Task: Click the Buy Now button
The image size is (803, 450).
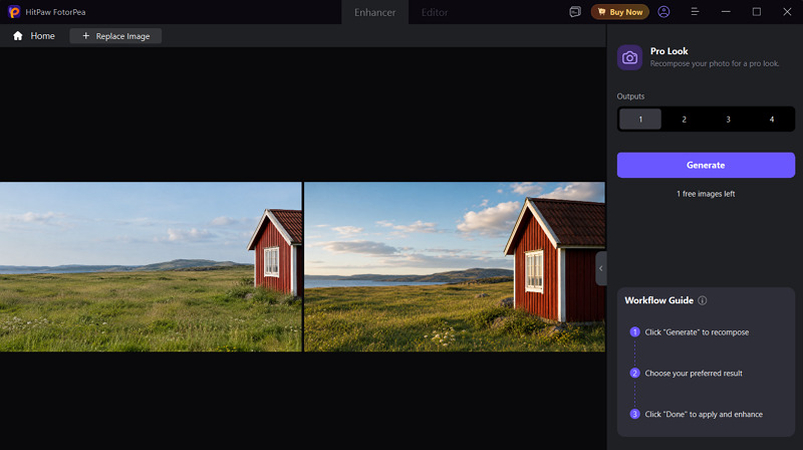Action: (x=620, y=12)
